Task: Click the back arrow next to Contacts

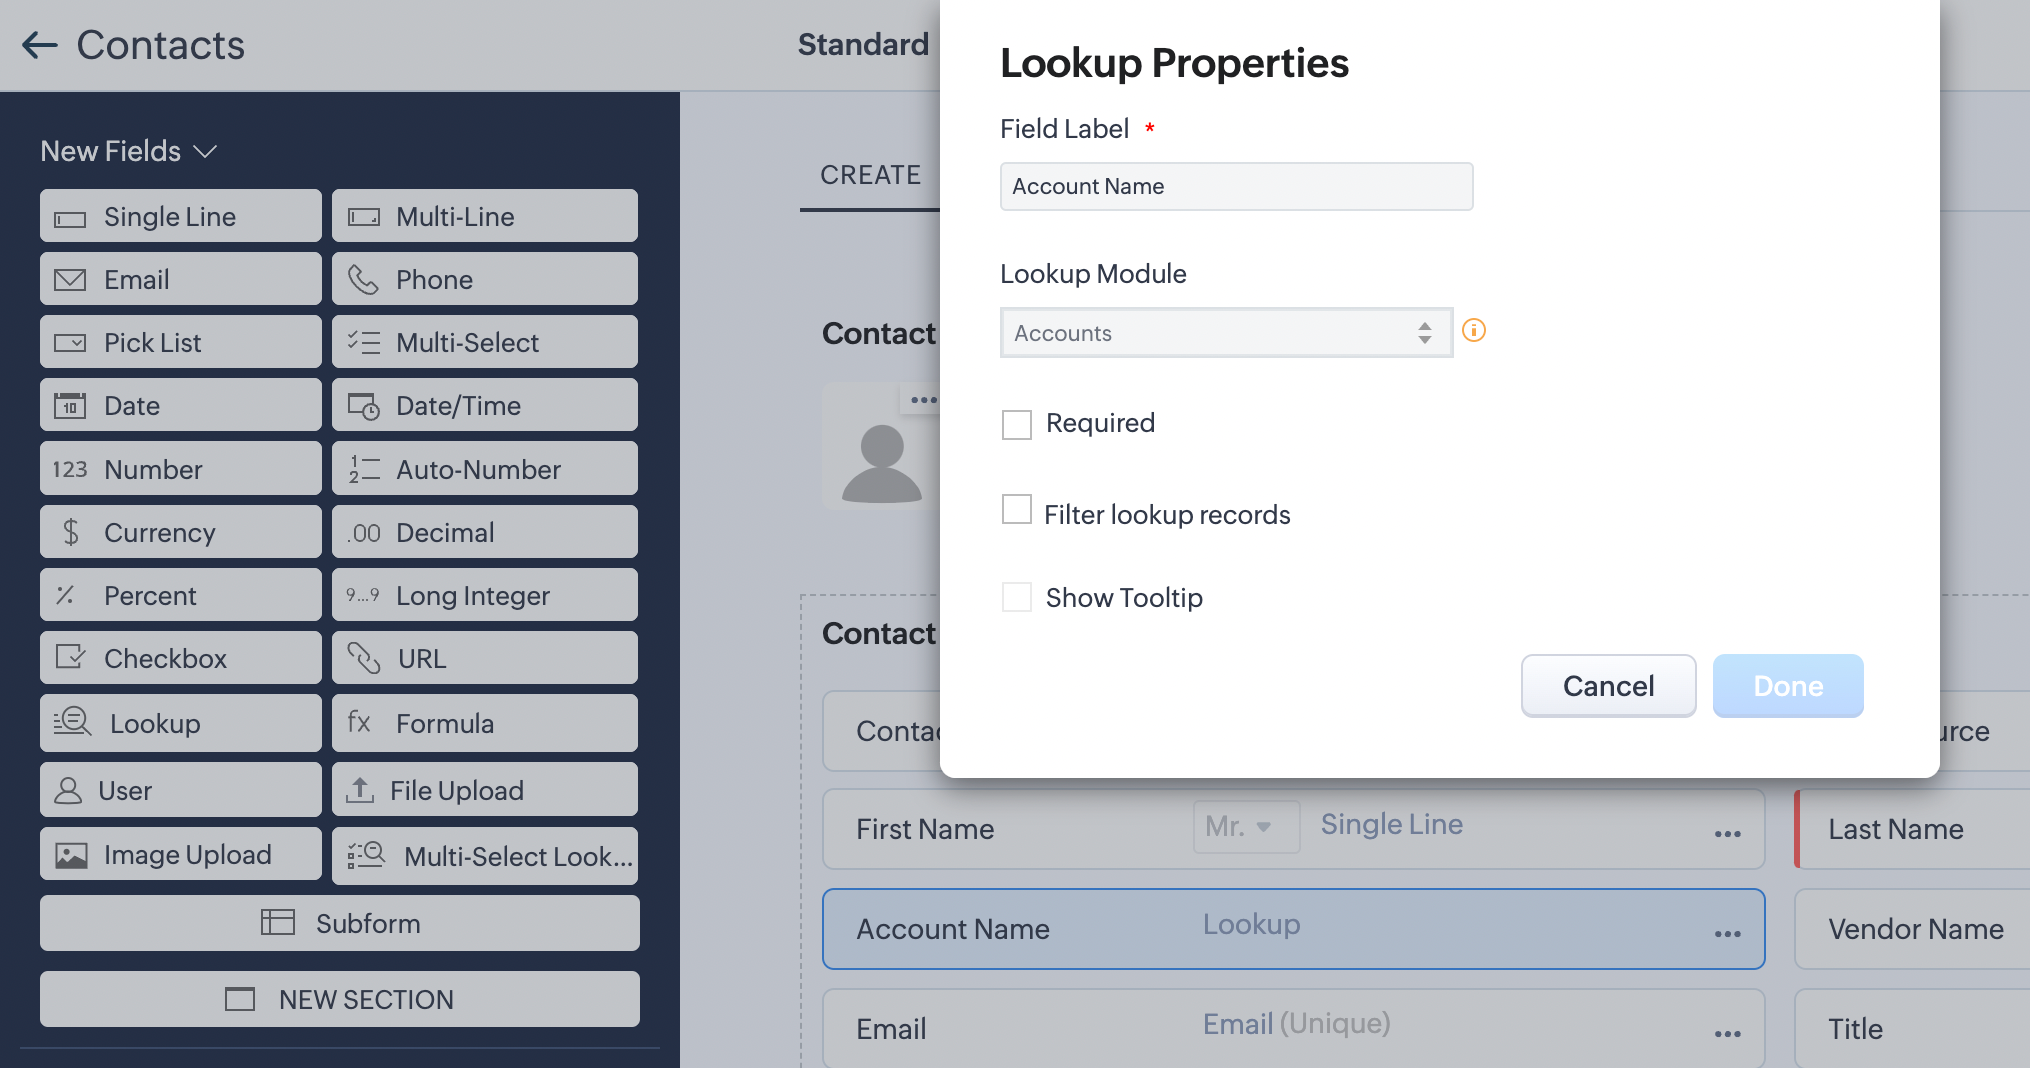Action: coord(40,45)
